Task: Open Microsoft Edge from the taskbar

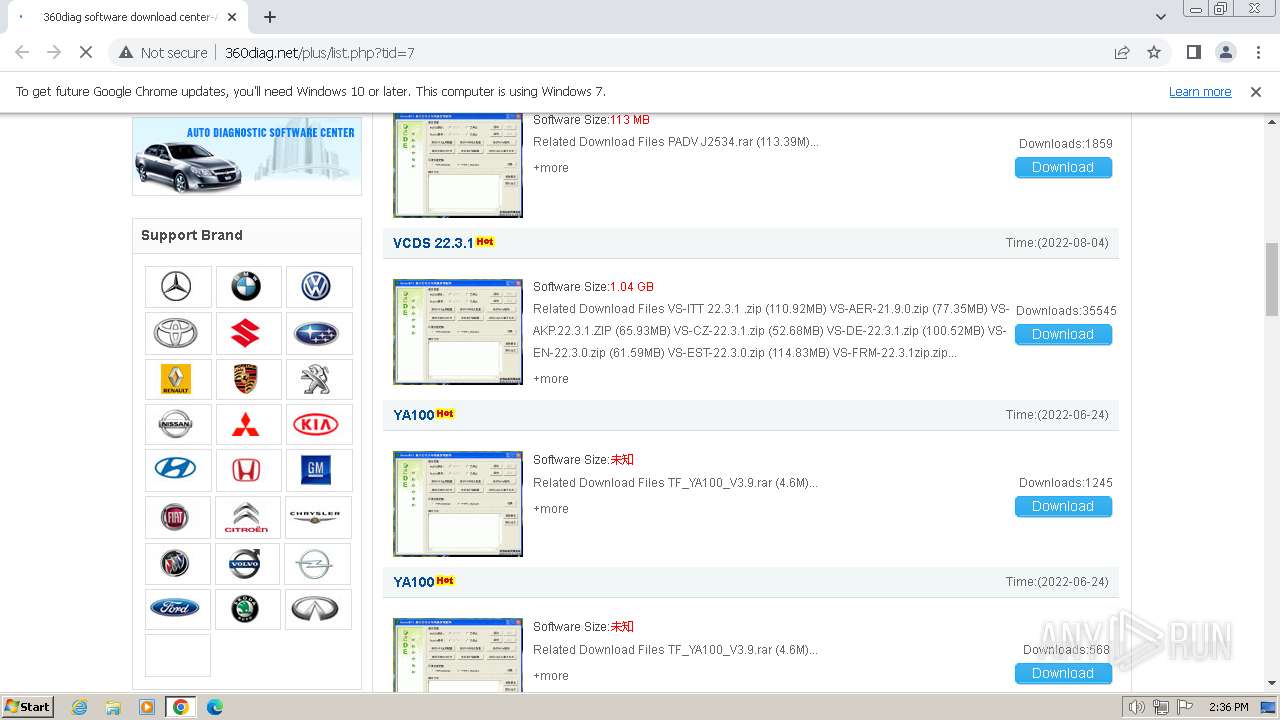Action: coord(214,707)
